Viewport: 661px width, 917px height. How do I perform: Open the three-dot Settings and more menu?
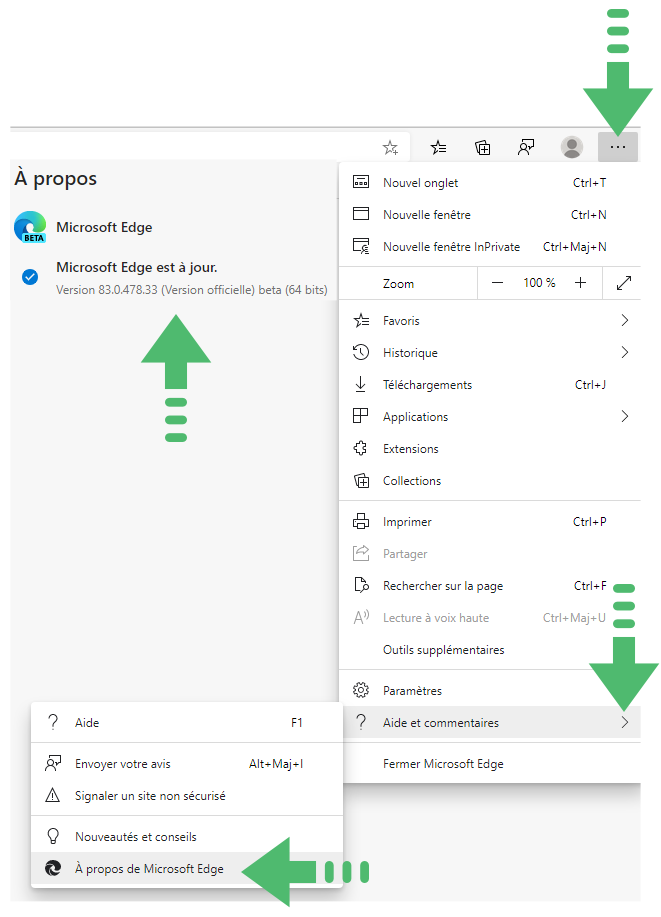pos(618,147)
